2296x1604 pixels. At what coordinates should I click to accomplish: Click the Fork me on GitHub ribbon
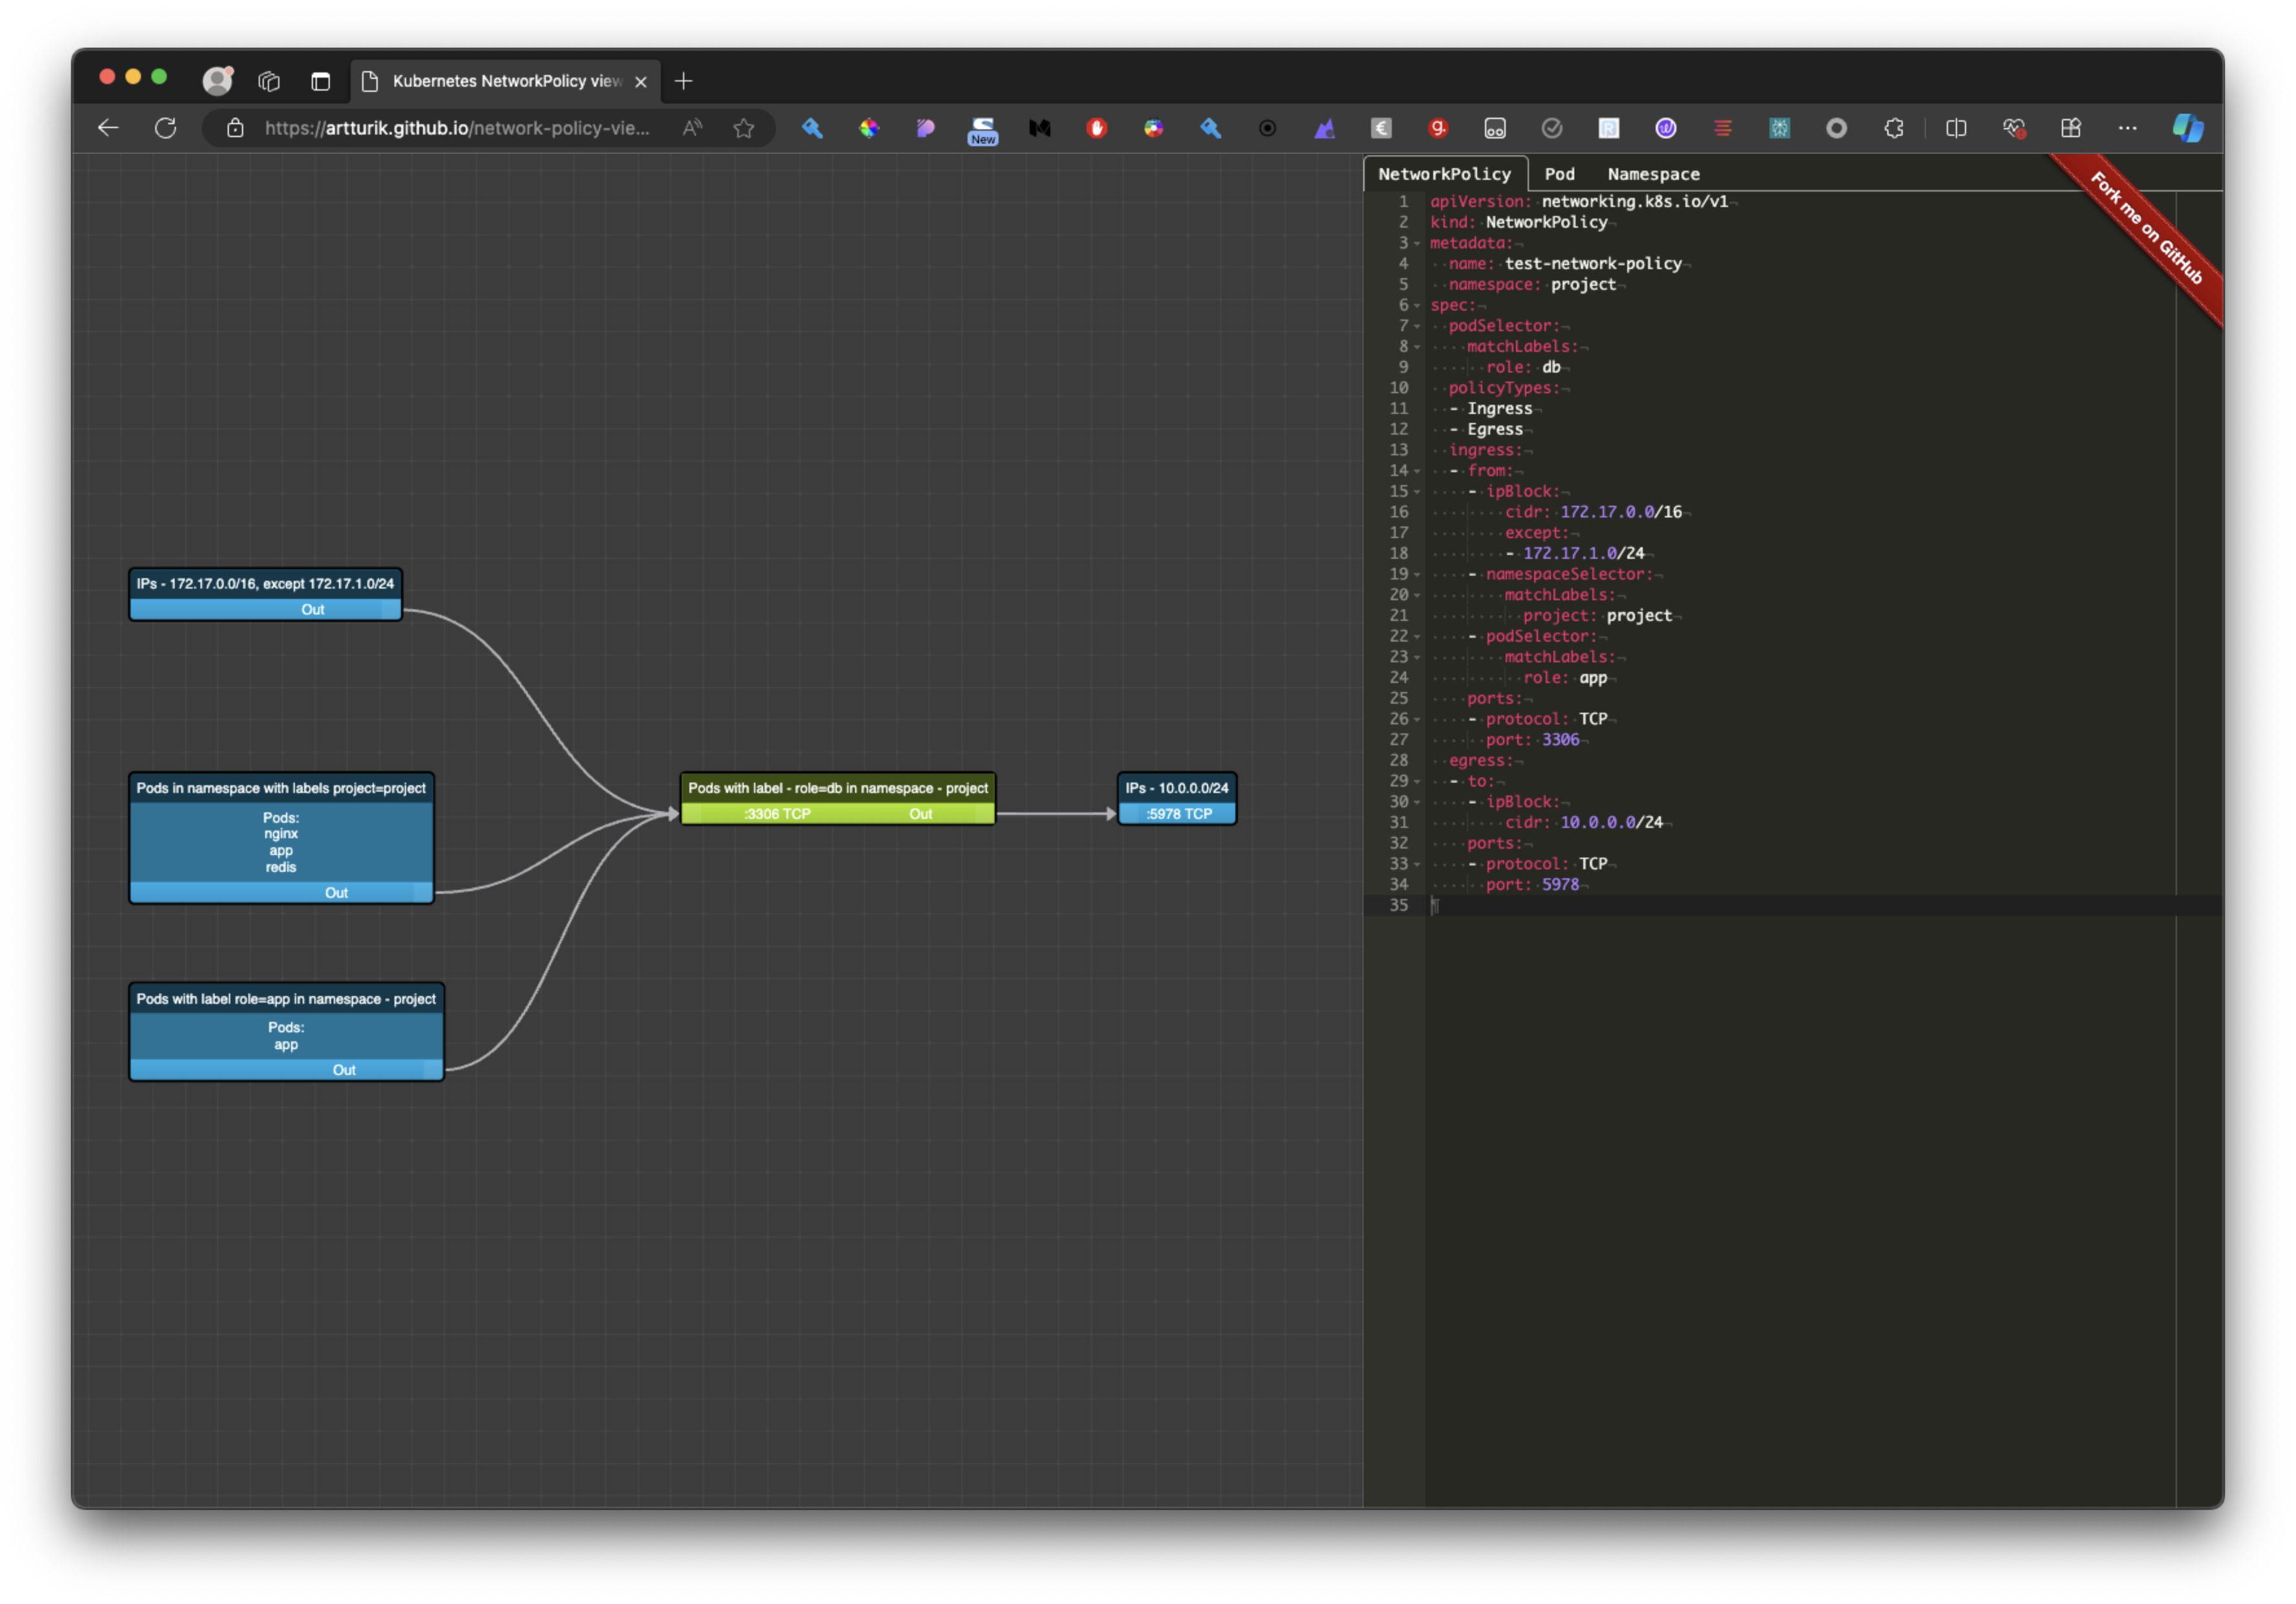point(2146,229)
